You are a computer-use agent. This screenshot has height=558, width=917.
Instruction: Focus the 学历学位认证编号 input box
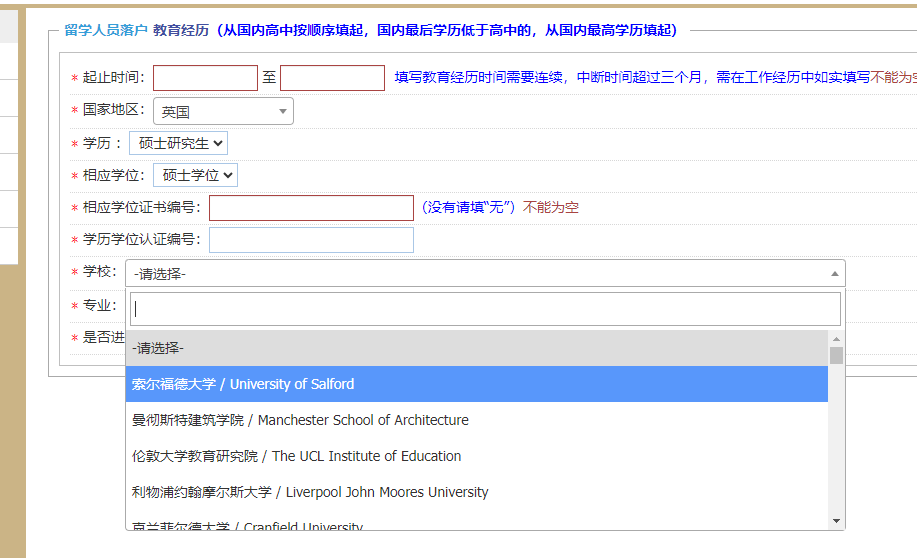[311, 240]
